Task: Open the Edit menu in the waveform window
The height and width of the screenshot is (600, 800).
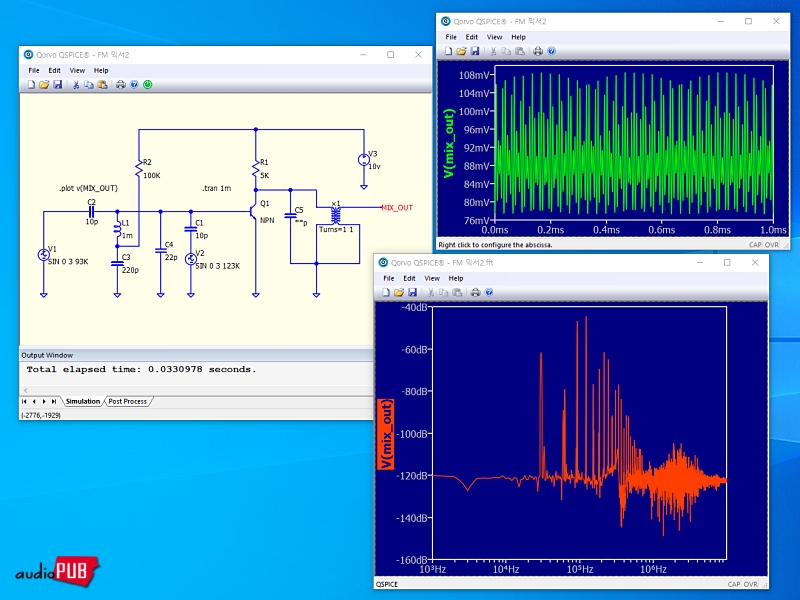Action: [472, 37]
